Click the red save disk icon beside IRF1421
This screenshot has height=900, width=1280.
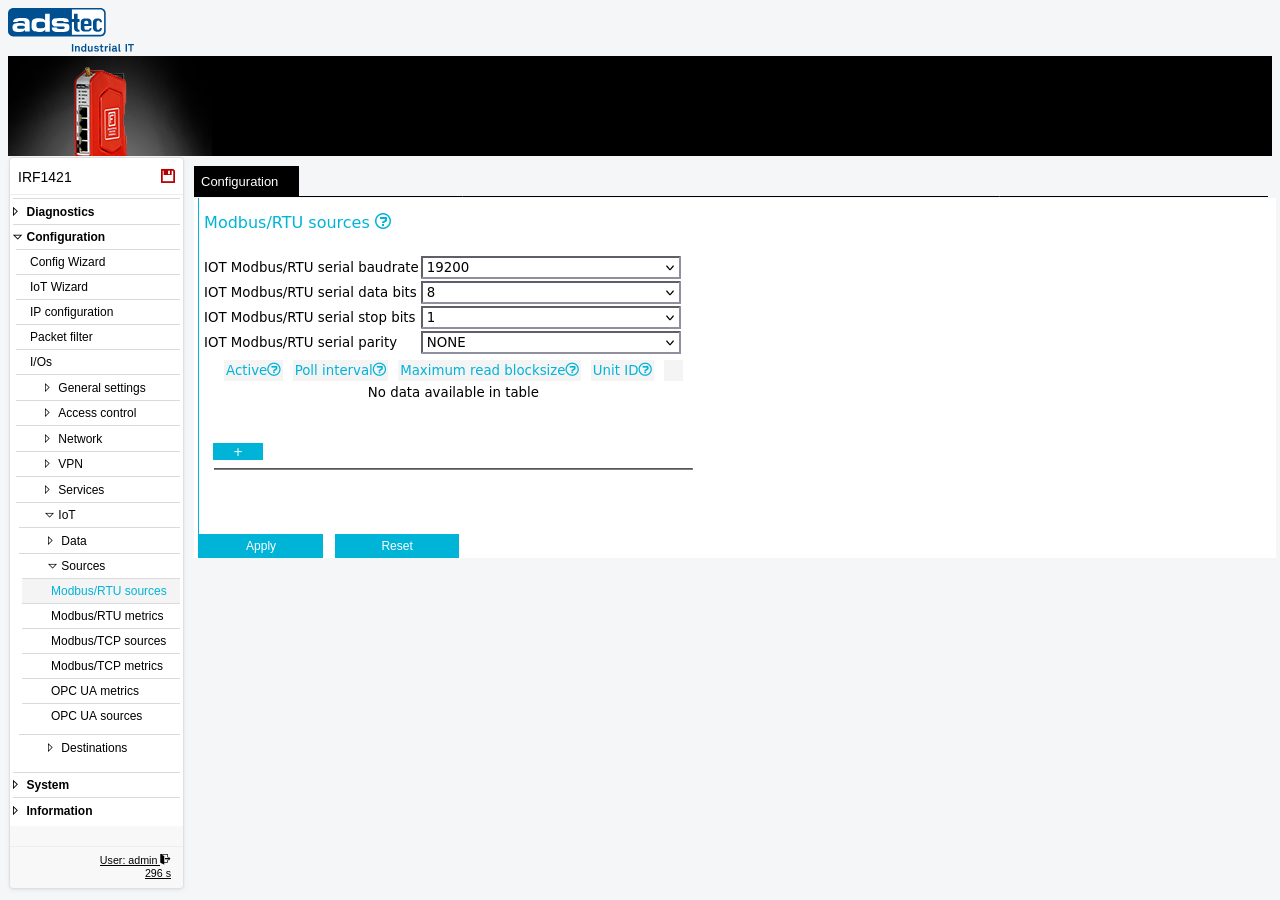click(x=168, y=176)
